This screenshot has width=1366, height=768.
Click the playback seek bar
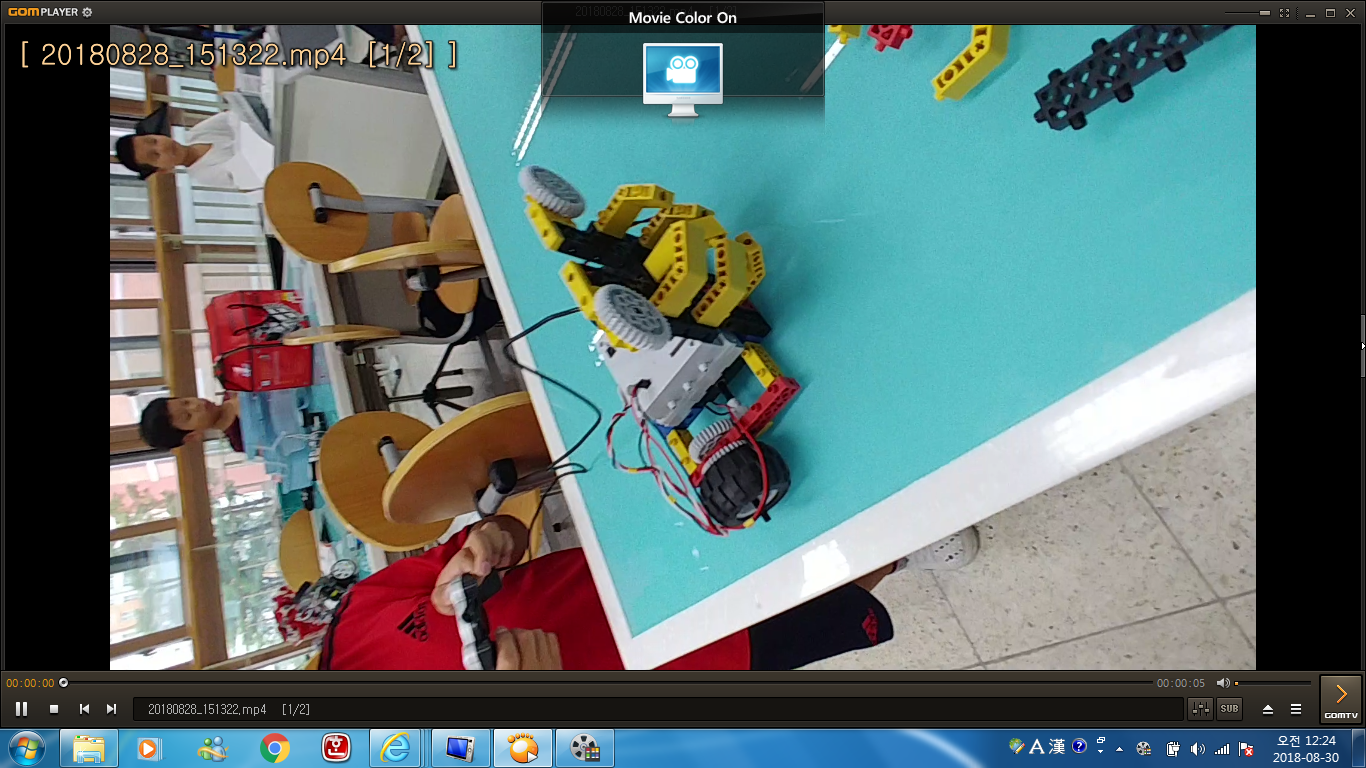pyautogui.click(x=607, y=683)
